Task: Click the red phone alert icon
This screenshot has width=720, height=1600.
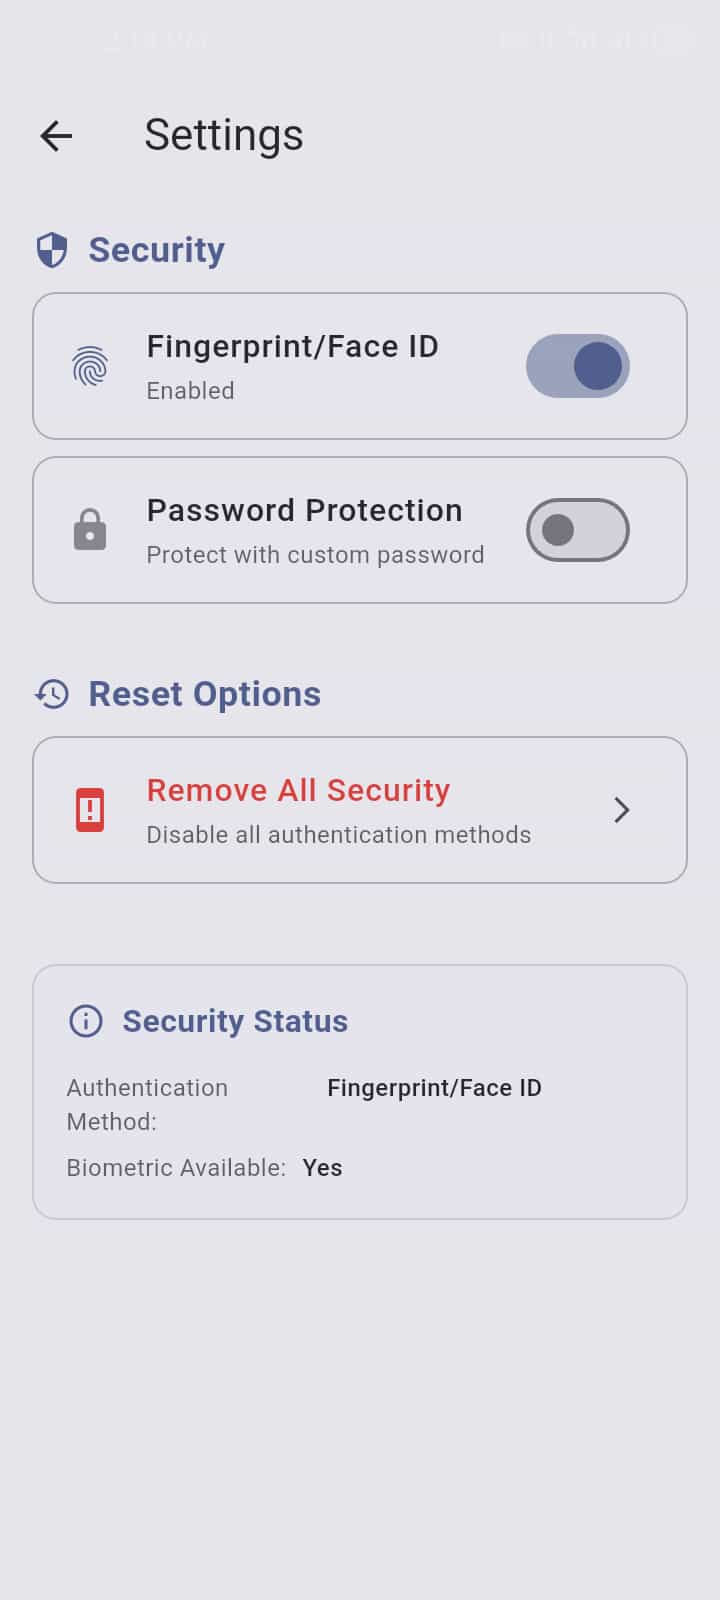Action: coord(90,810)
